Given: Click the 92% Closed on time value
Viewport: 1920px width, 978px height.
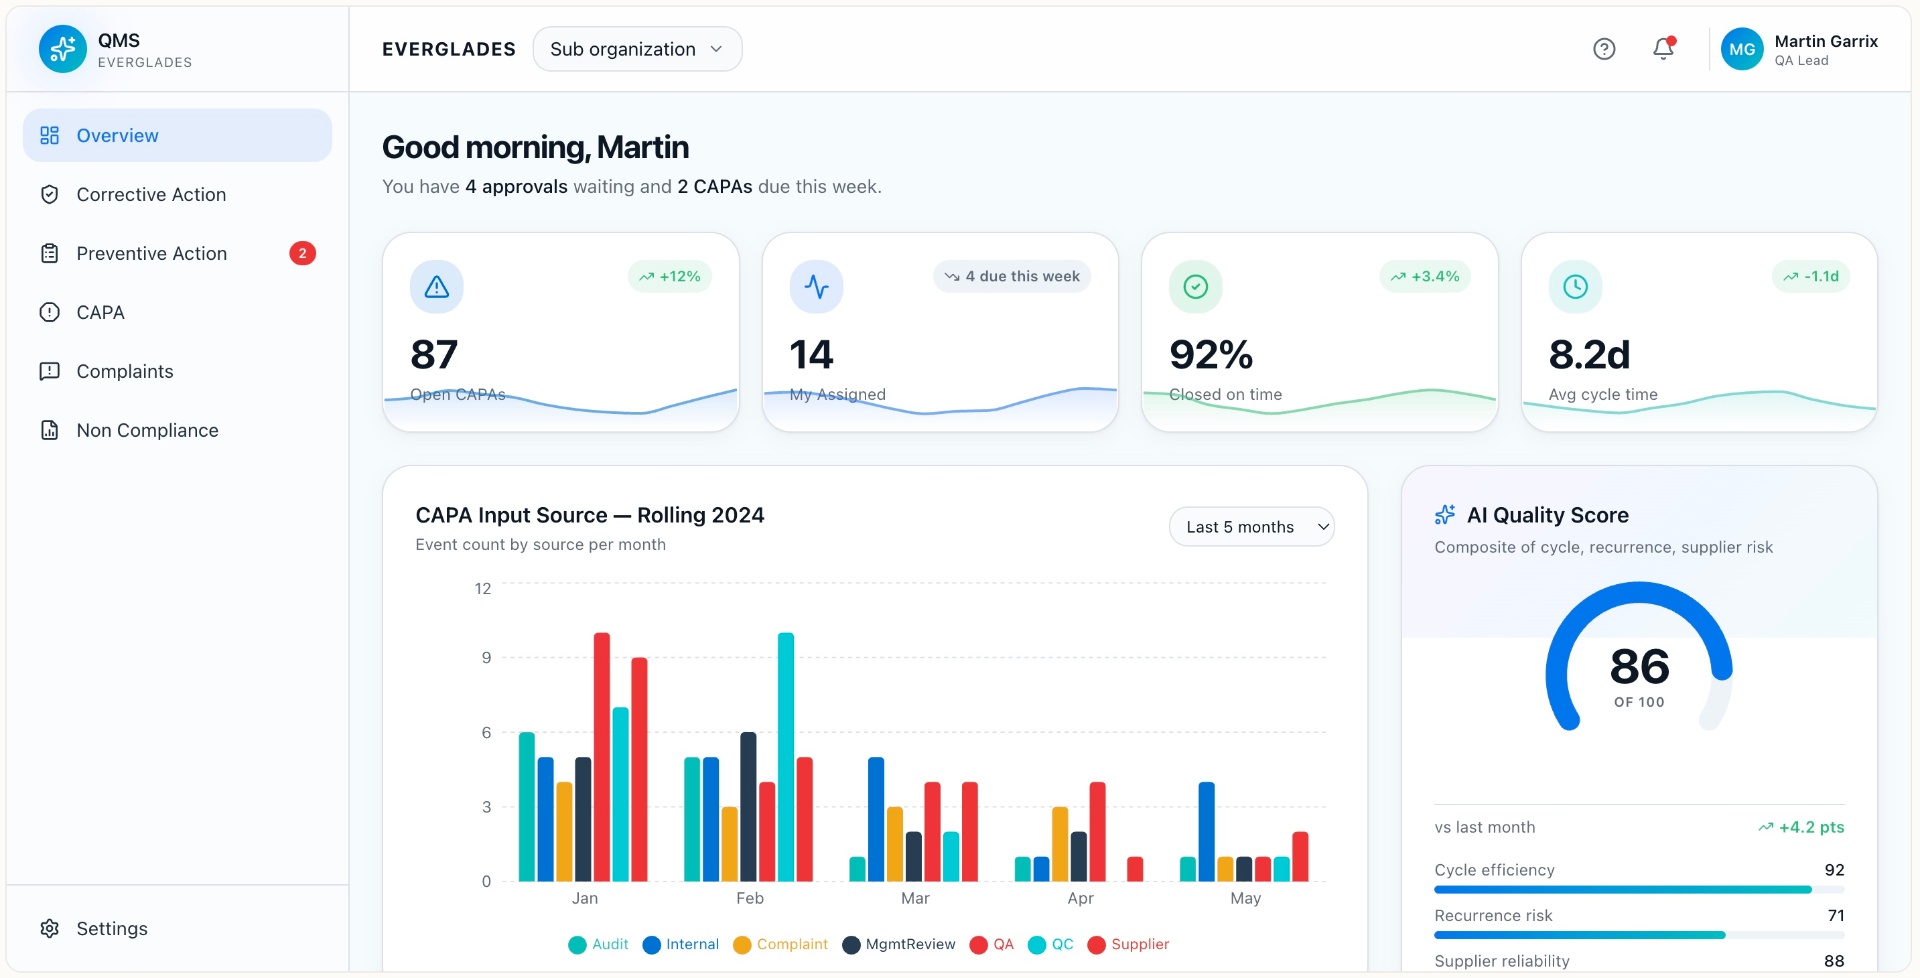Looking at the screenshot, I should (x=1211, y=355).
